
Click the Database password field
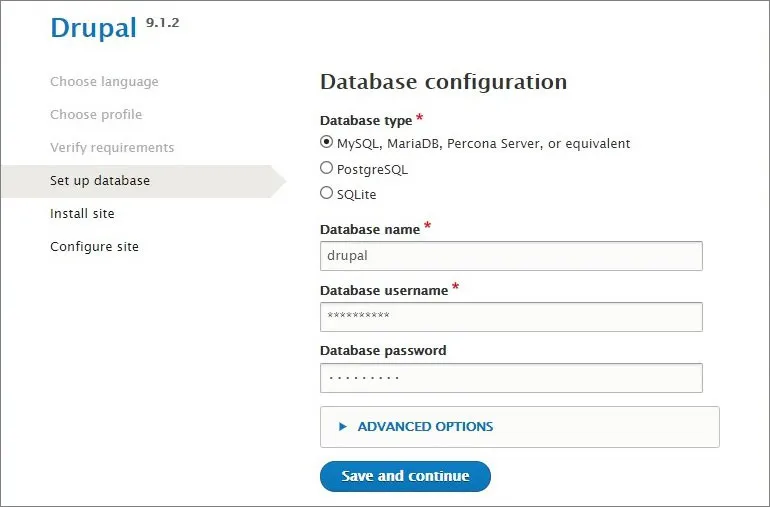click(511, 378)
